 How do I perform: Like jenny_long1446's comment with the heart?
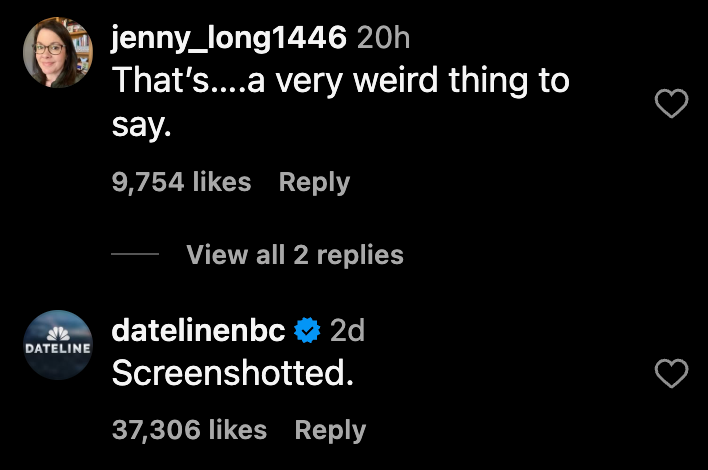pyautogui.click(x=670, y=104)
